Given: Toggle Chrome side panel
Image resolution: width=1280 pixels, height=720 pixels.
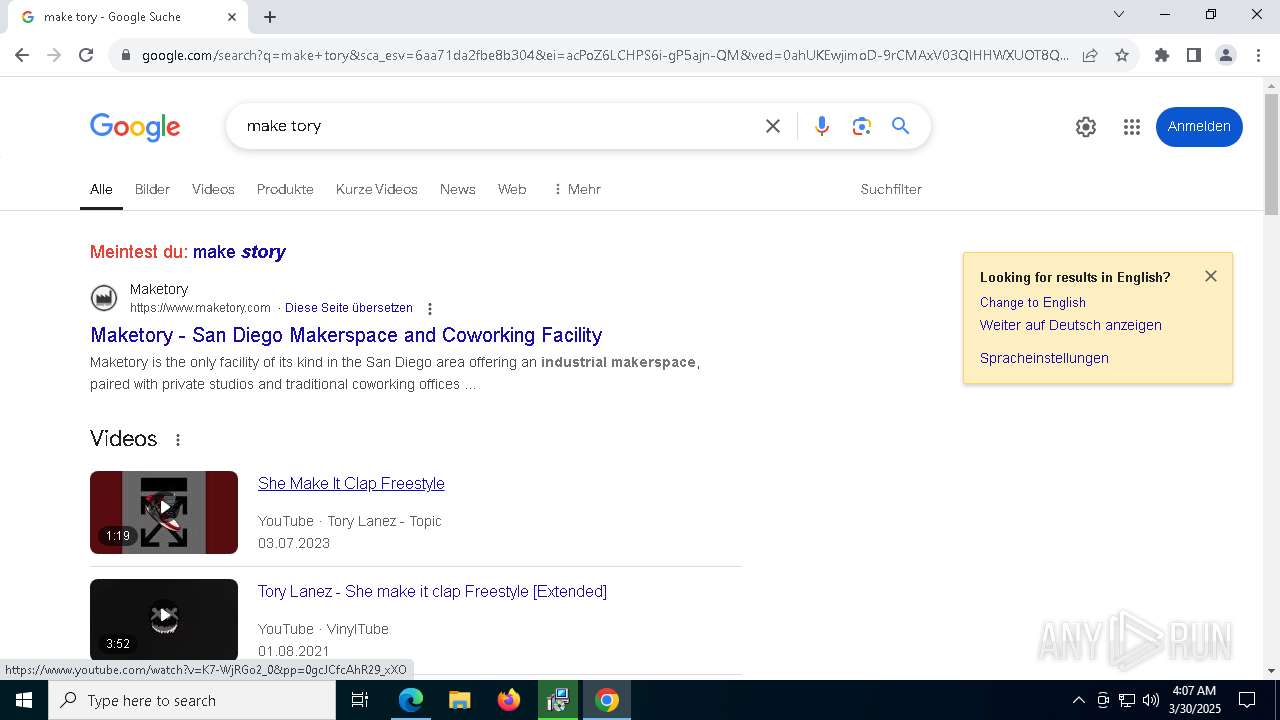Looking at the screenshot, I should coord(1194,55).
